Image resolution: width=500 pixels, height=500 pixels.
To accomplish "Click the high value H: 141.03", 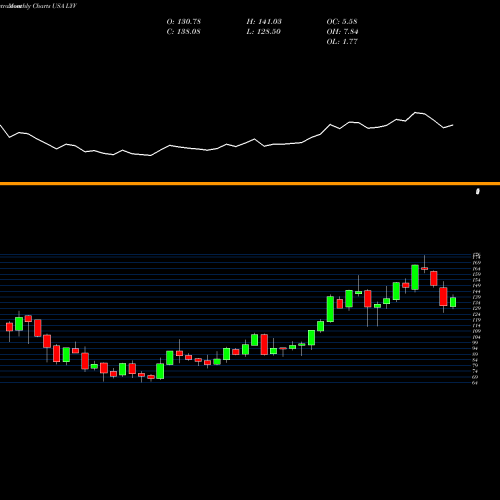I will click(264, 22).
